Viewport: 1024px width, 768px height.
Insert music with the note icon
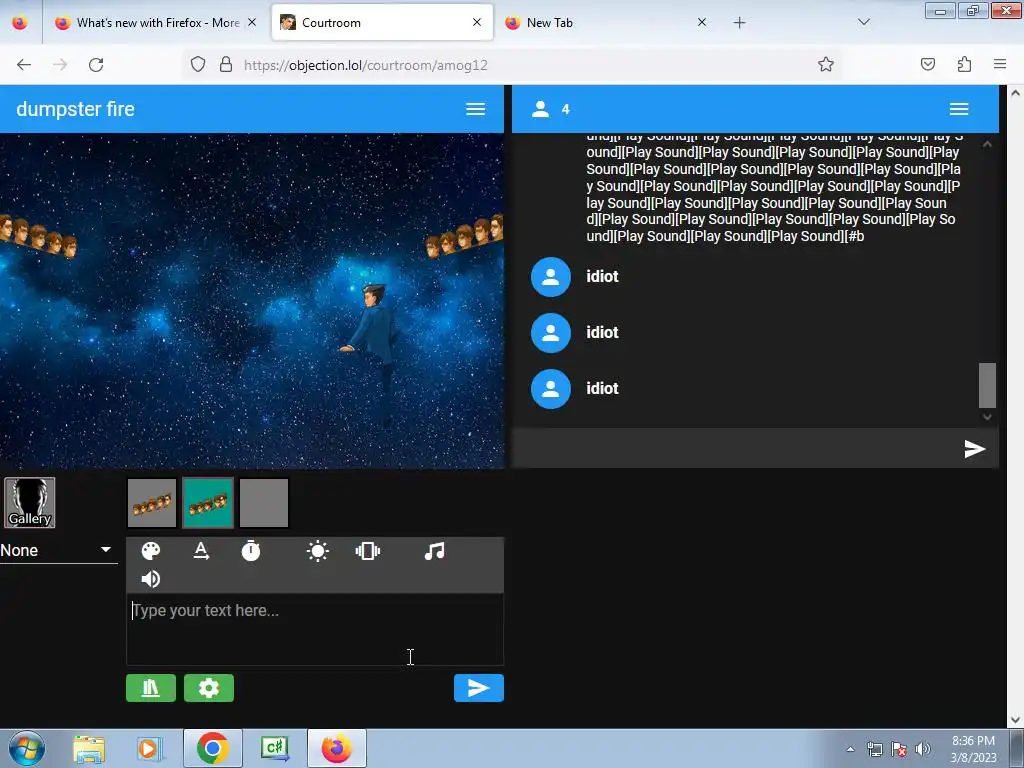(434, 551)
